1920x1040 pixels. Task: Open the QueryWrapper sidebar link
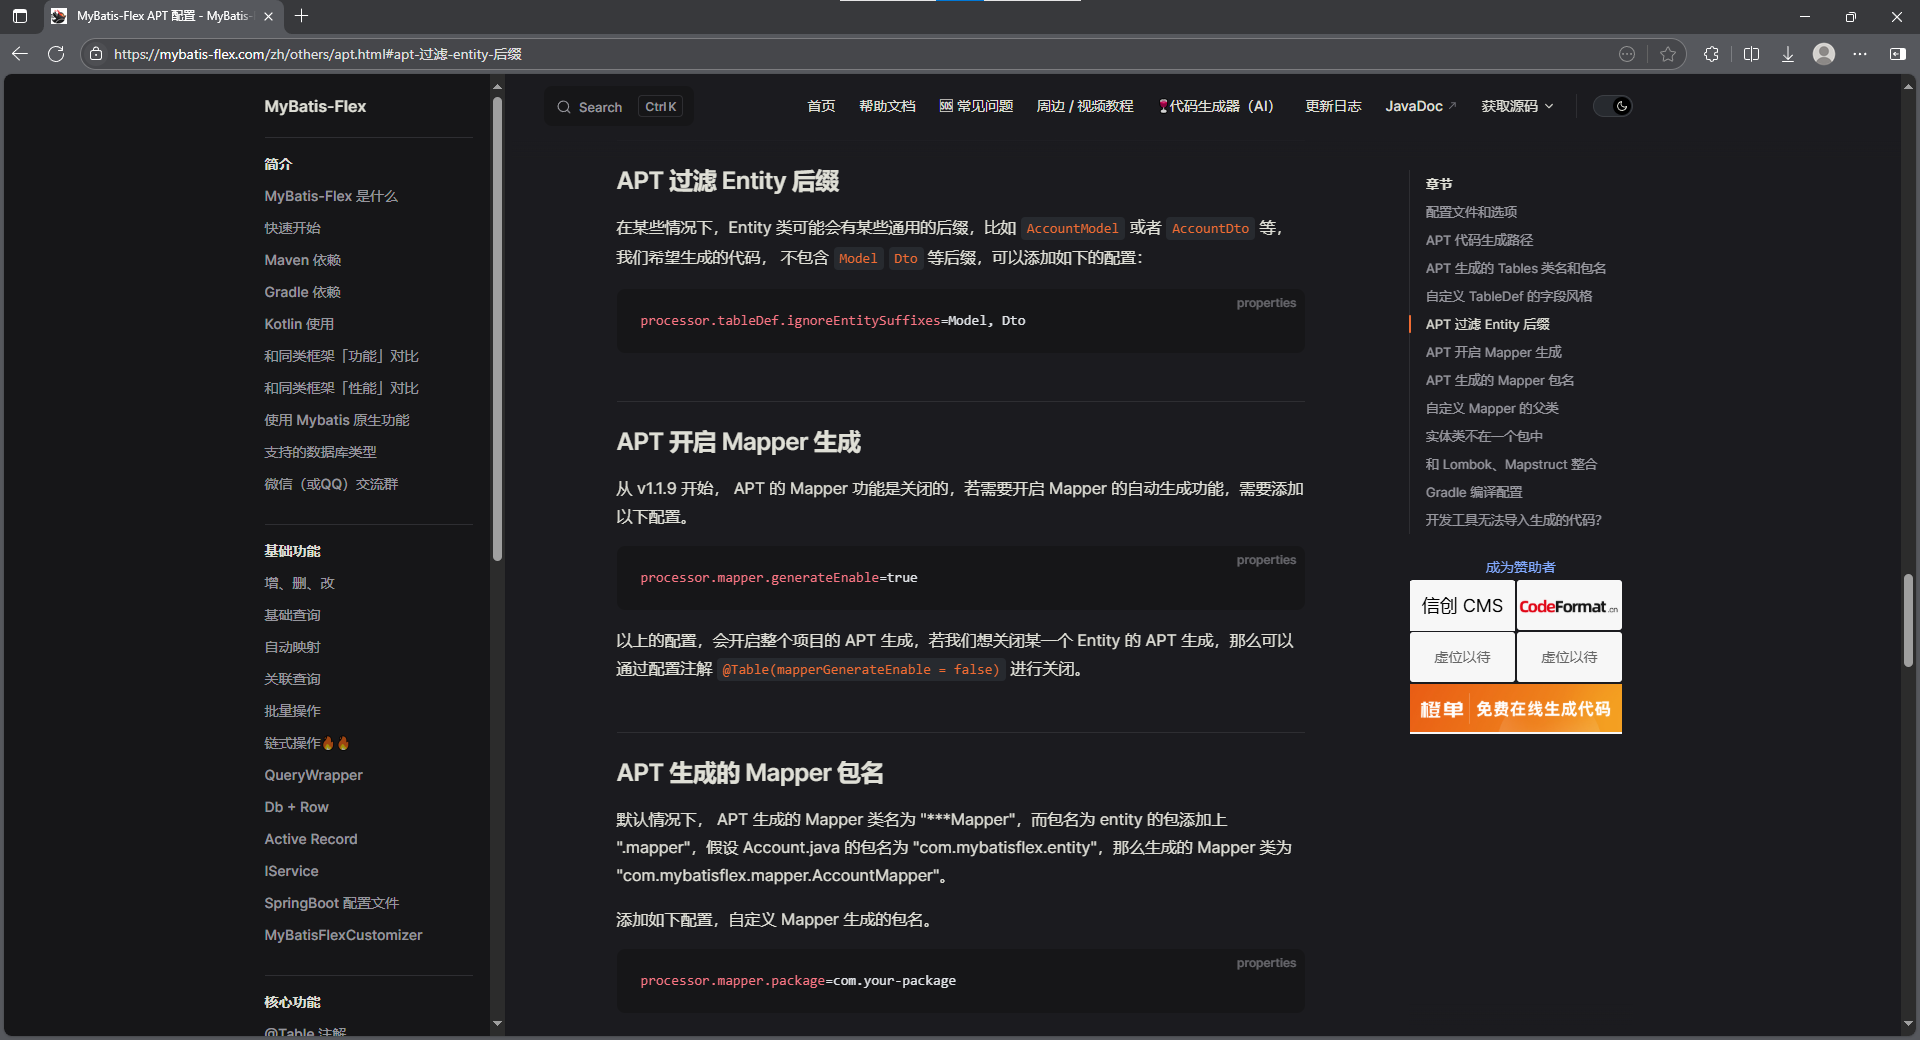click(313, 775)
